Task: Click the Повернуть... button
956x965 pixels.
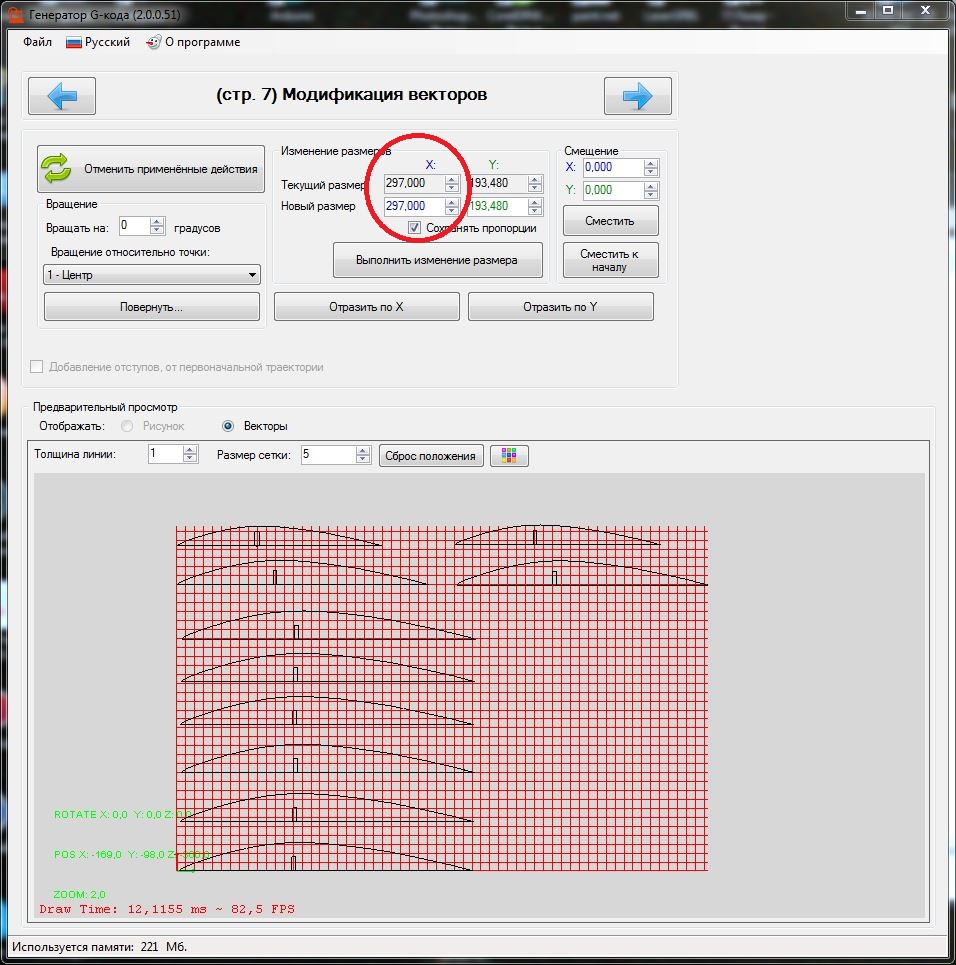Action: (151, 306)
